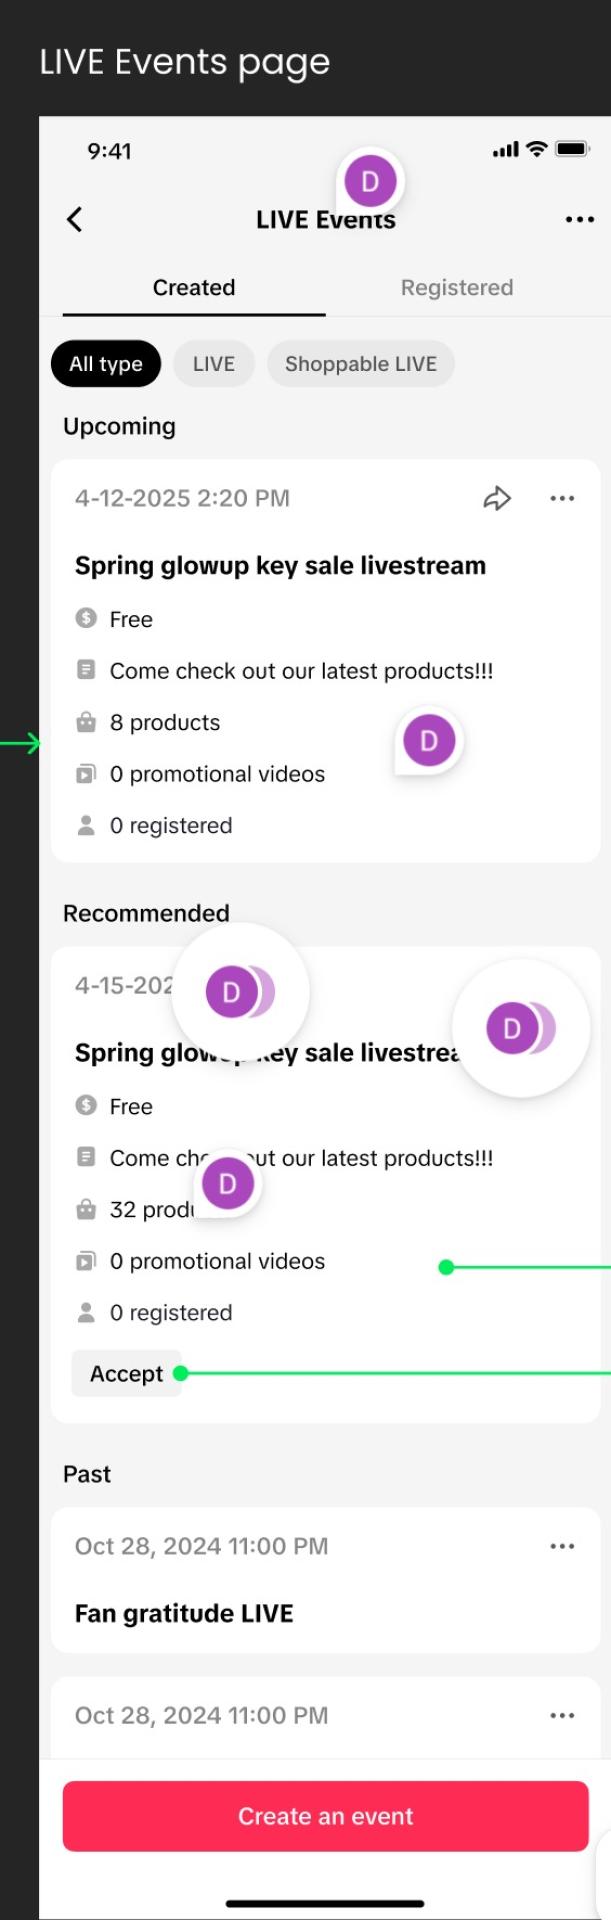Enable the Shoppable LIVE filter chip
The width and height of the screenshot is (611, 1920).
click(360, 363)
